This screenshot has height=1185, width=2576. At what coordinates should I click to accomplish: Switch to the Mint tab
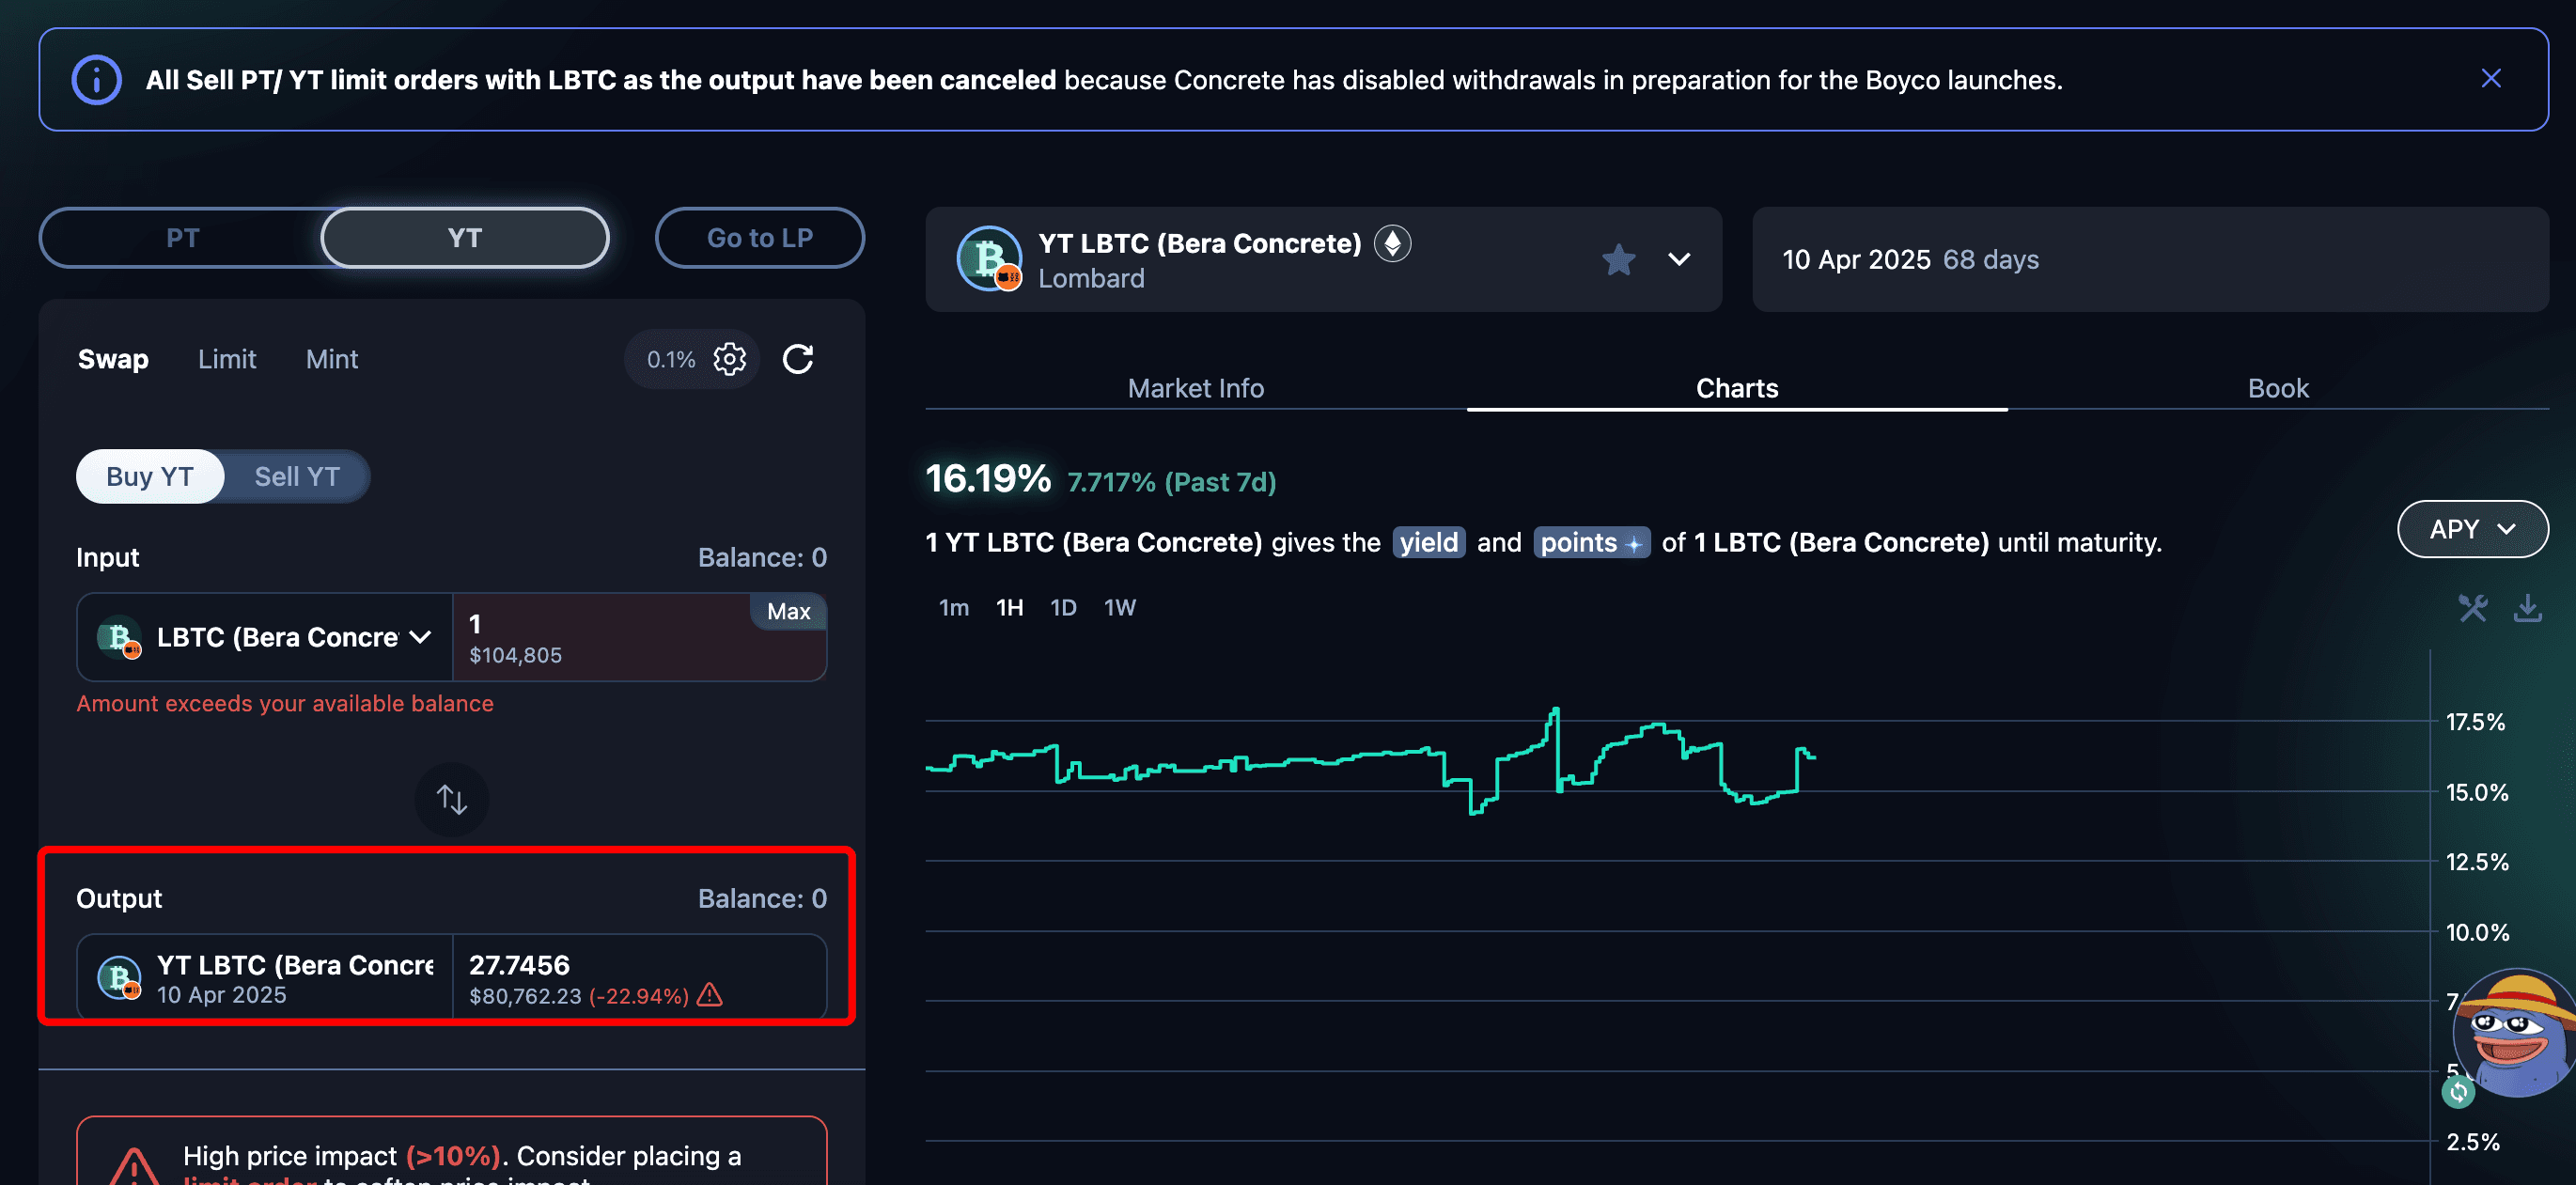(x=332, y=359)
